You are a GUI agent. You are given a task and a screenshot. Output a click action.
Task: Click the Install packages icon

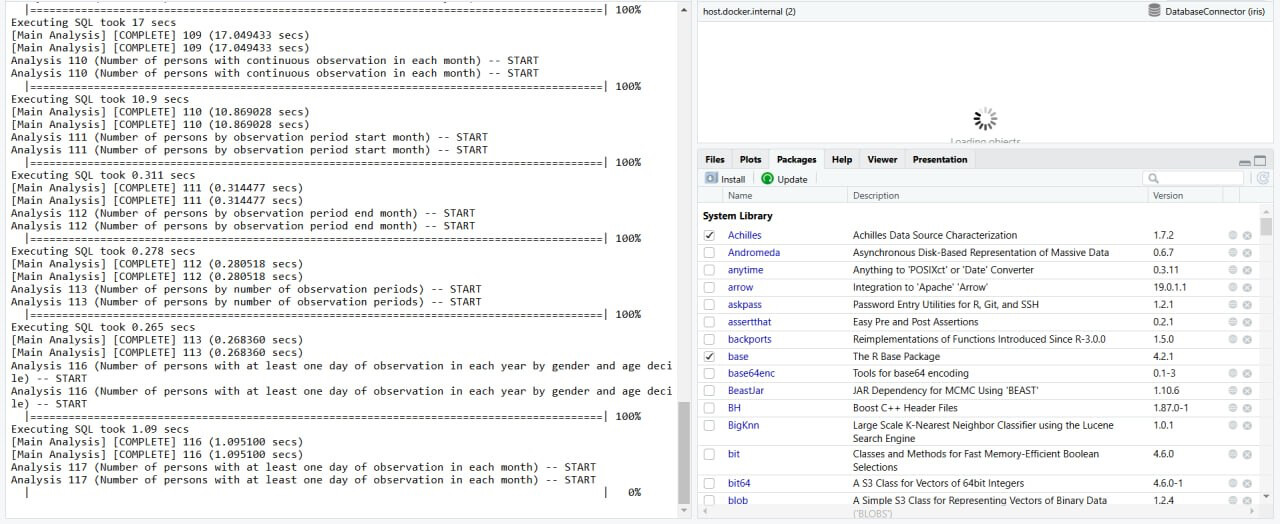(711, 178)
